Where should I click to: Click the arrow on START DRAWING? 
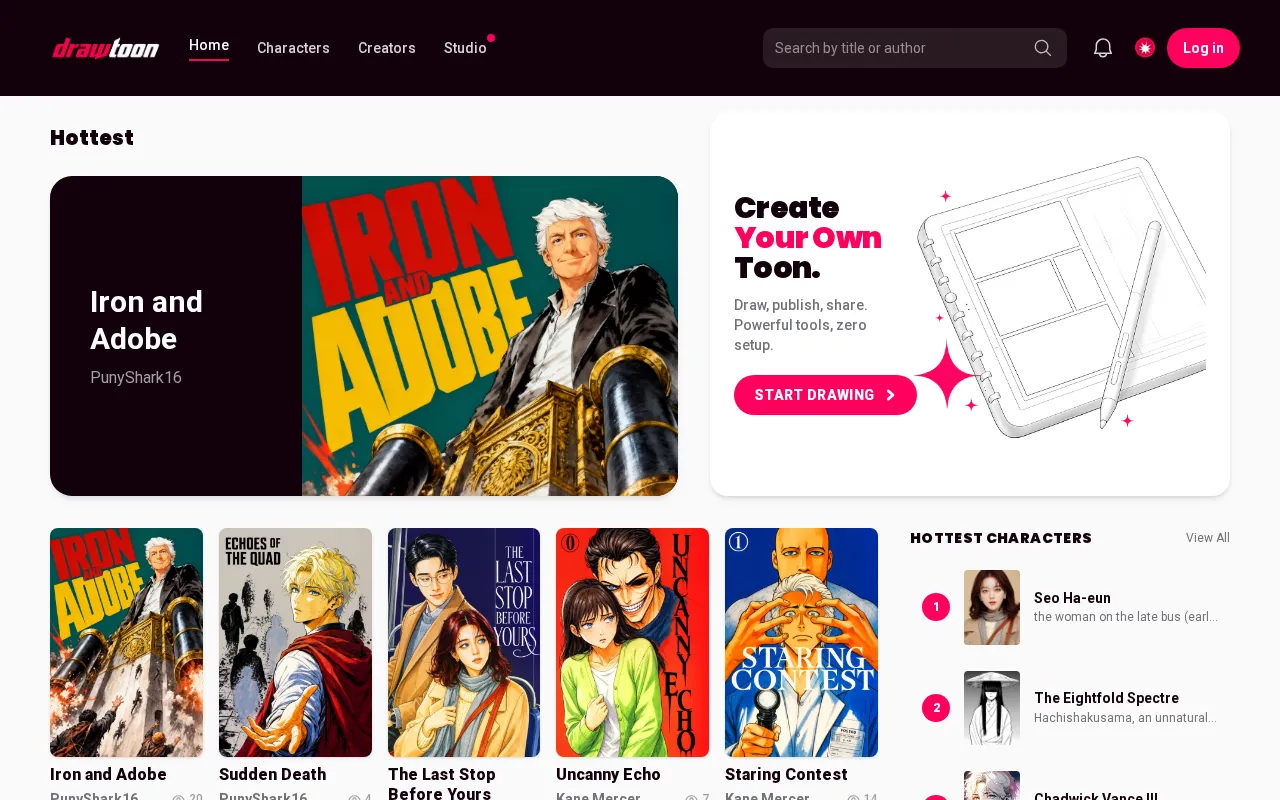tap(890, 395)
